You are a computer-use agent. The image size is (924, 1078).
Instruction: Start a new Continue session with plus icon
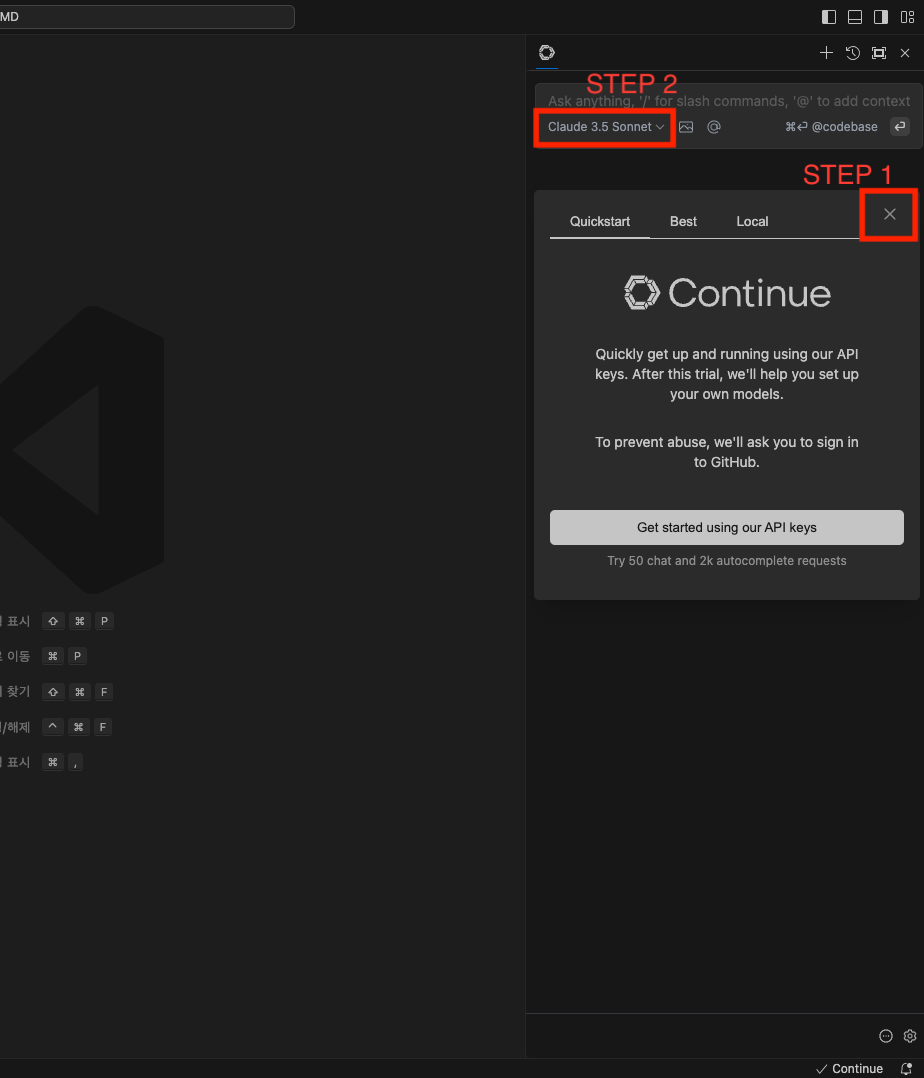pyautogui.click(x=826, y=53)
